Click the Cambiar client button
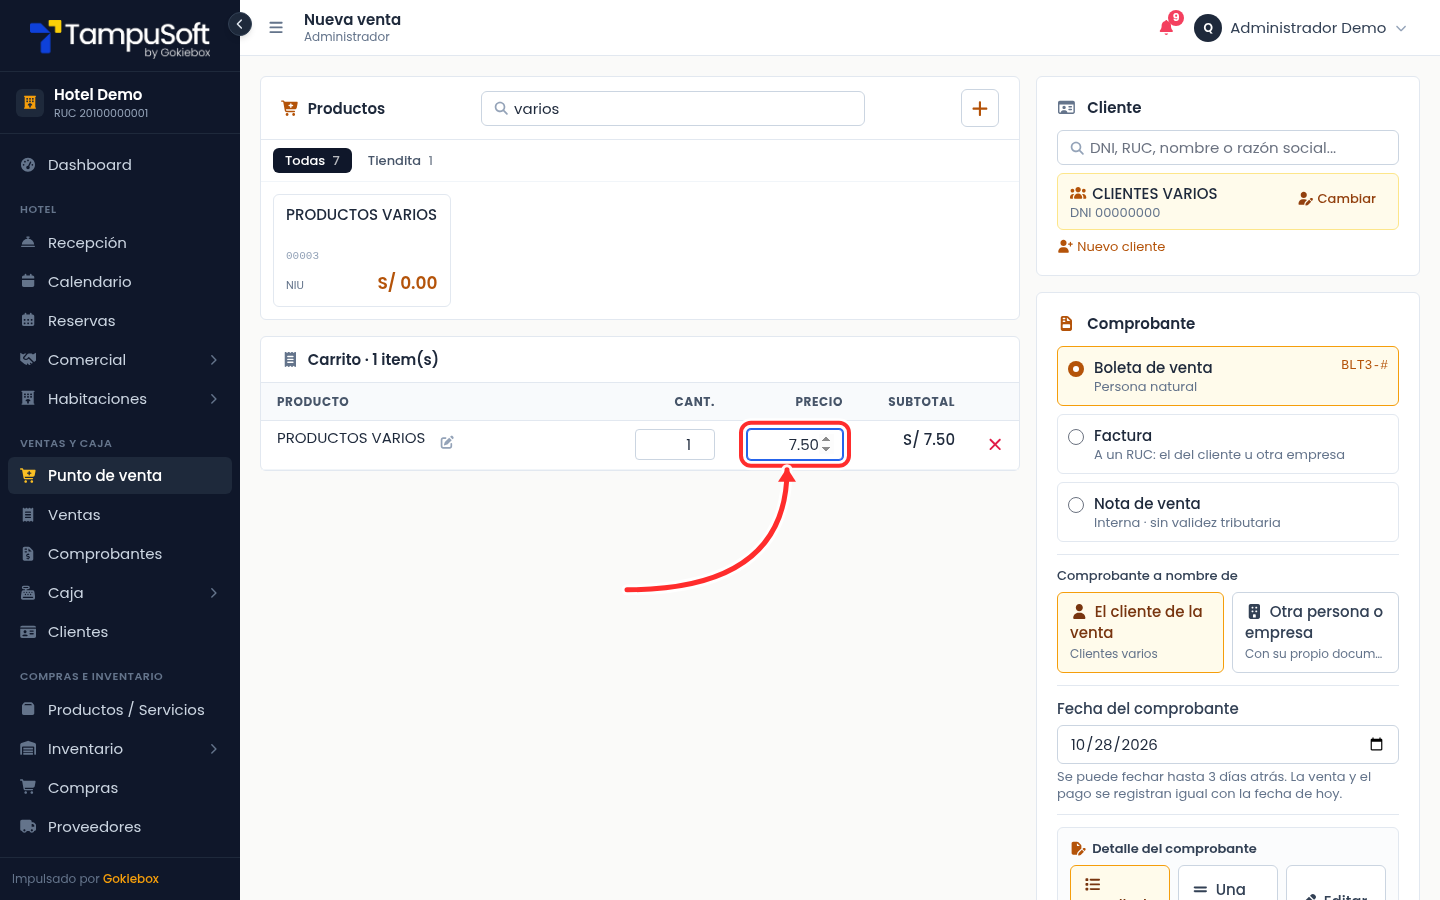The image size is (1440, 900). coord(1337,199)
